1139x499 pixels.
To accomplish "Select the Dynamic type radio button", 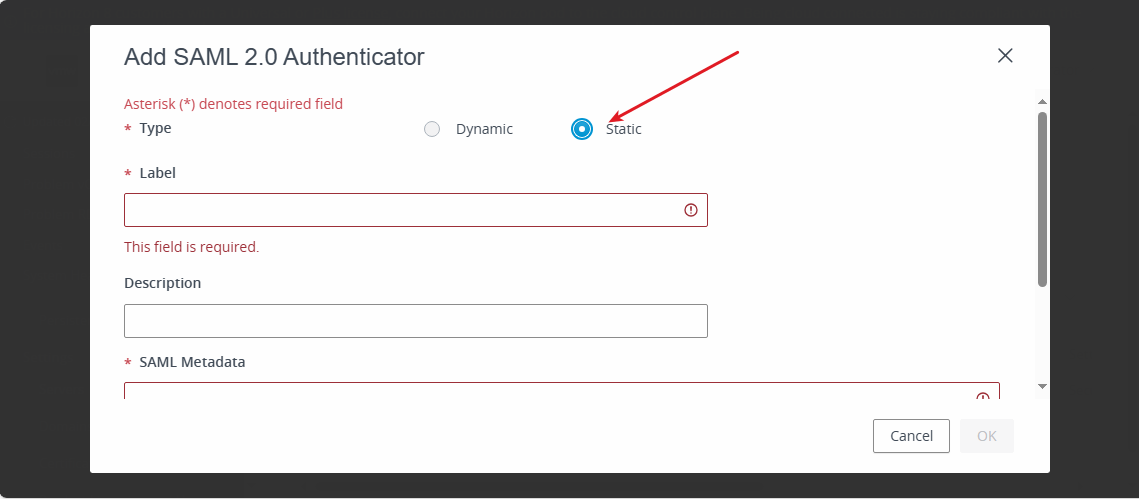I will (432, 129).
